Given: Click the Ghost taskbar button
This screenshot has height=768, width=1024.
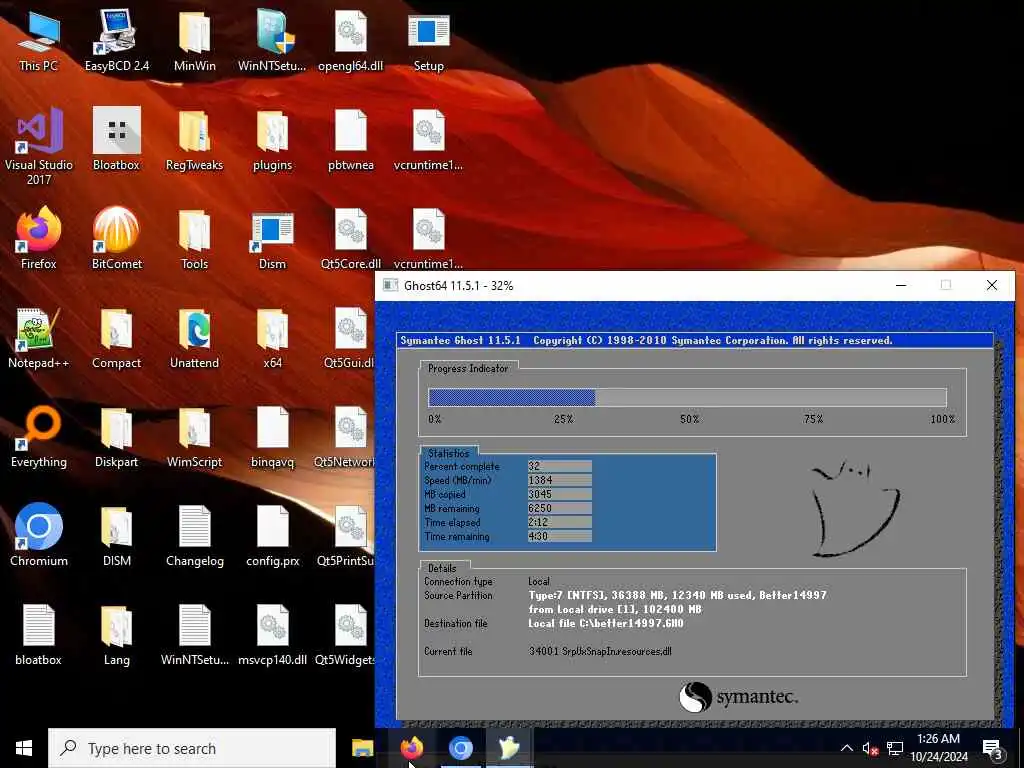Looking at the screenshot, I should pos(509,748).
